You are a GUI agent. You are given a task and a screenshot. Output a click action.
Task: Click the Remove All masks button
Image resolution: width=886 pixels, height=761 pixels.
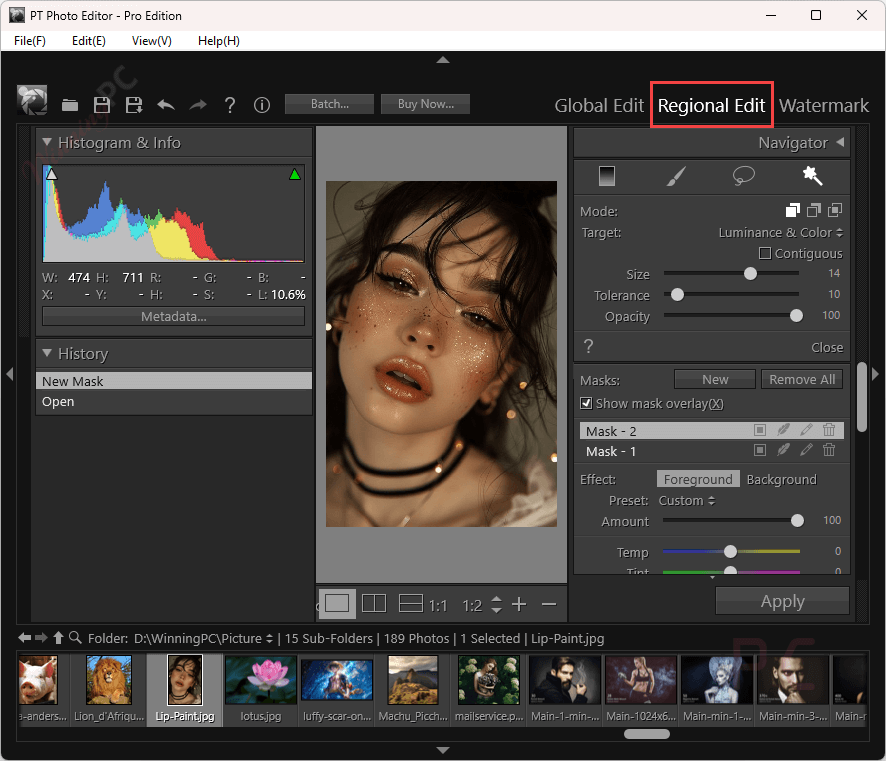point(802,380)
